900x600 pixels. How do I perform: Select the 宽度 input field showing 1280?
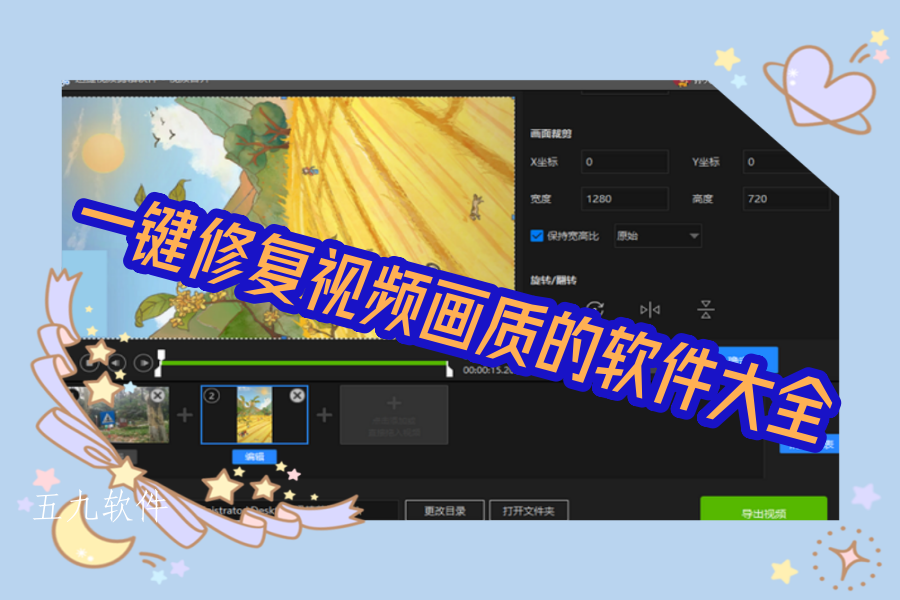[624, 198]
